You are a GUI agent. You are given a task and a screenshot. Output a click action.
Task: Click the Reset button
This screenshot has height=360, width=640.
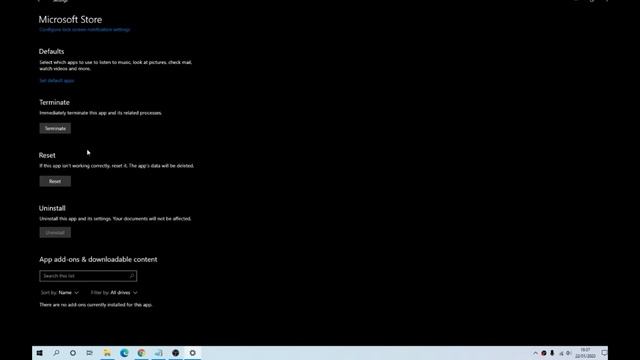(x=55, y=181)
